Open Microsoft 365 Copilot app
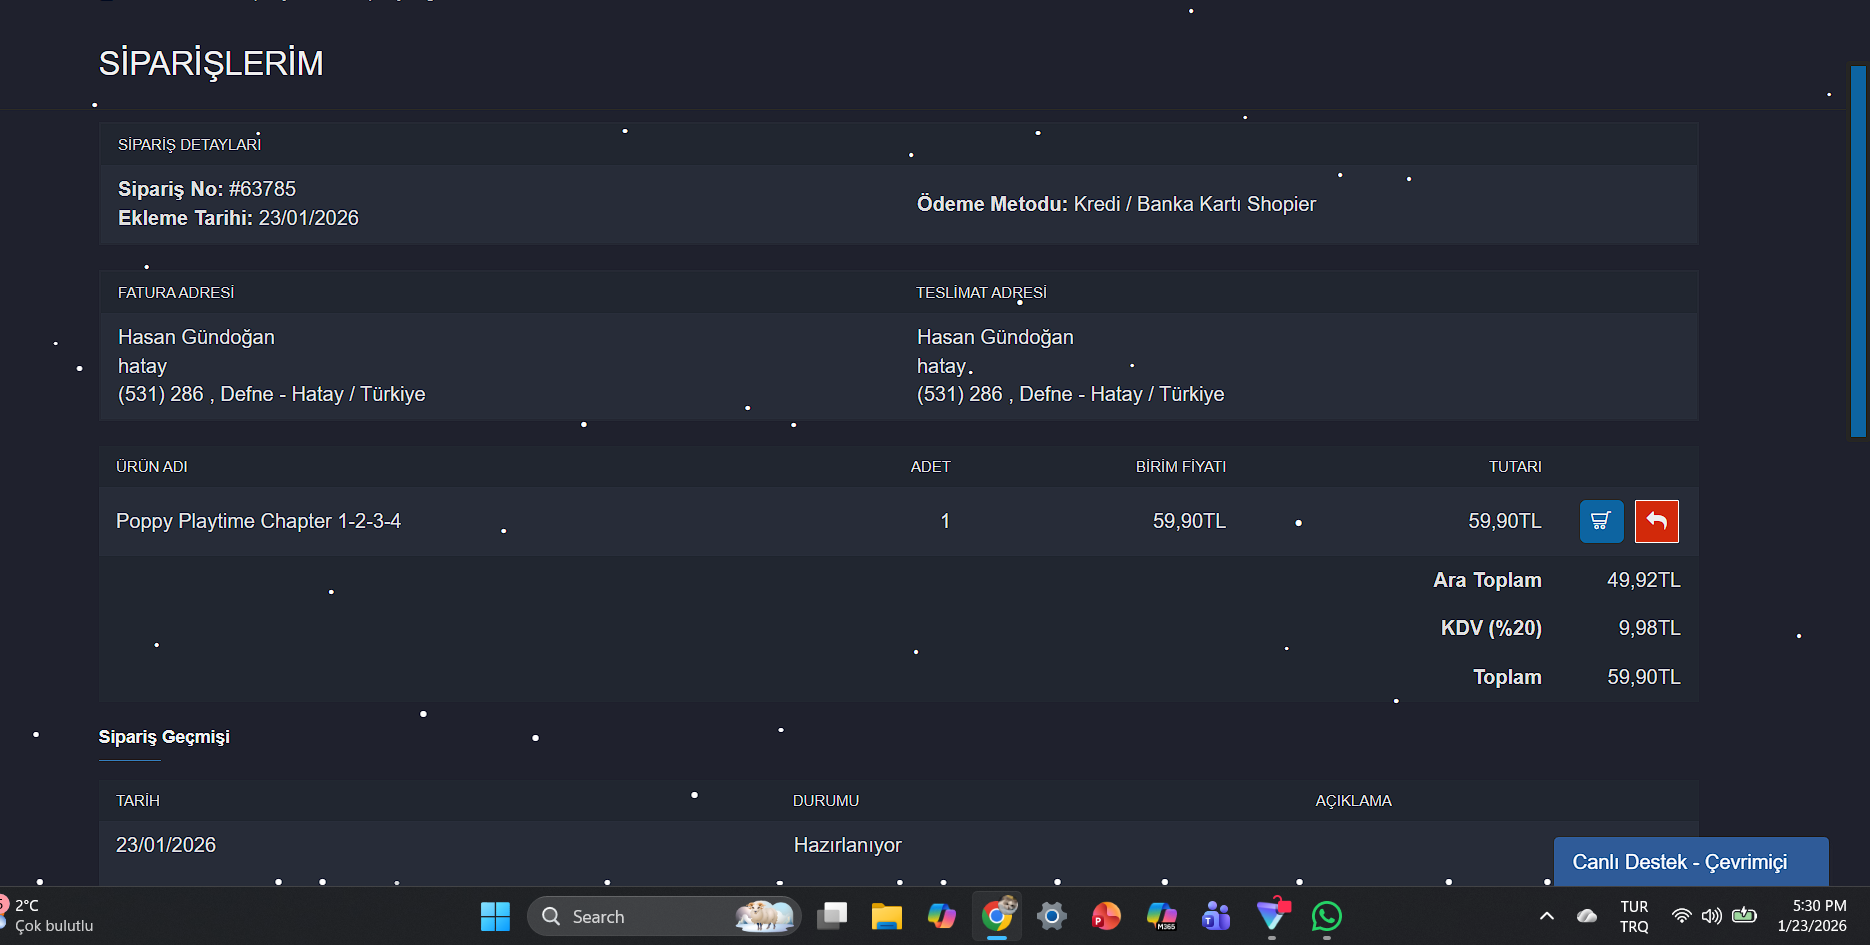 tap(1161, 916)
